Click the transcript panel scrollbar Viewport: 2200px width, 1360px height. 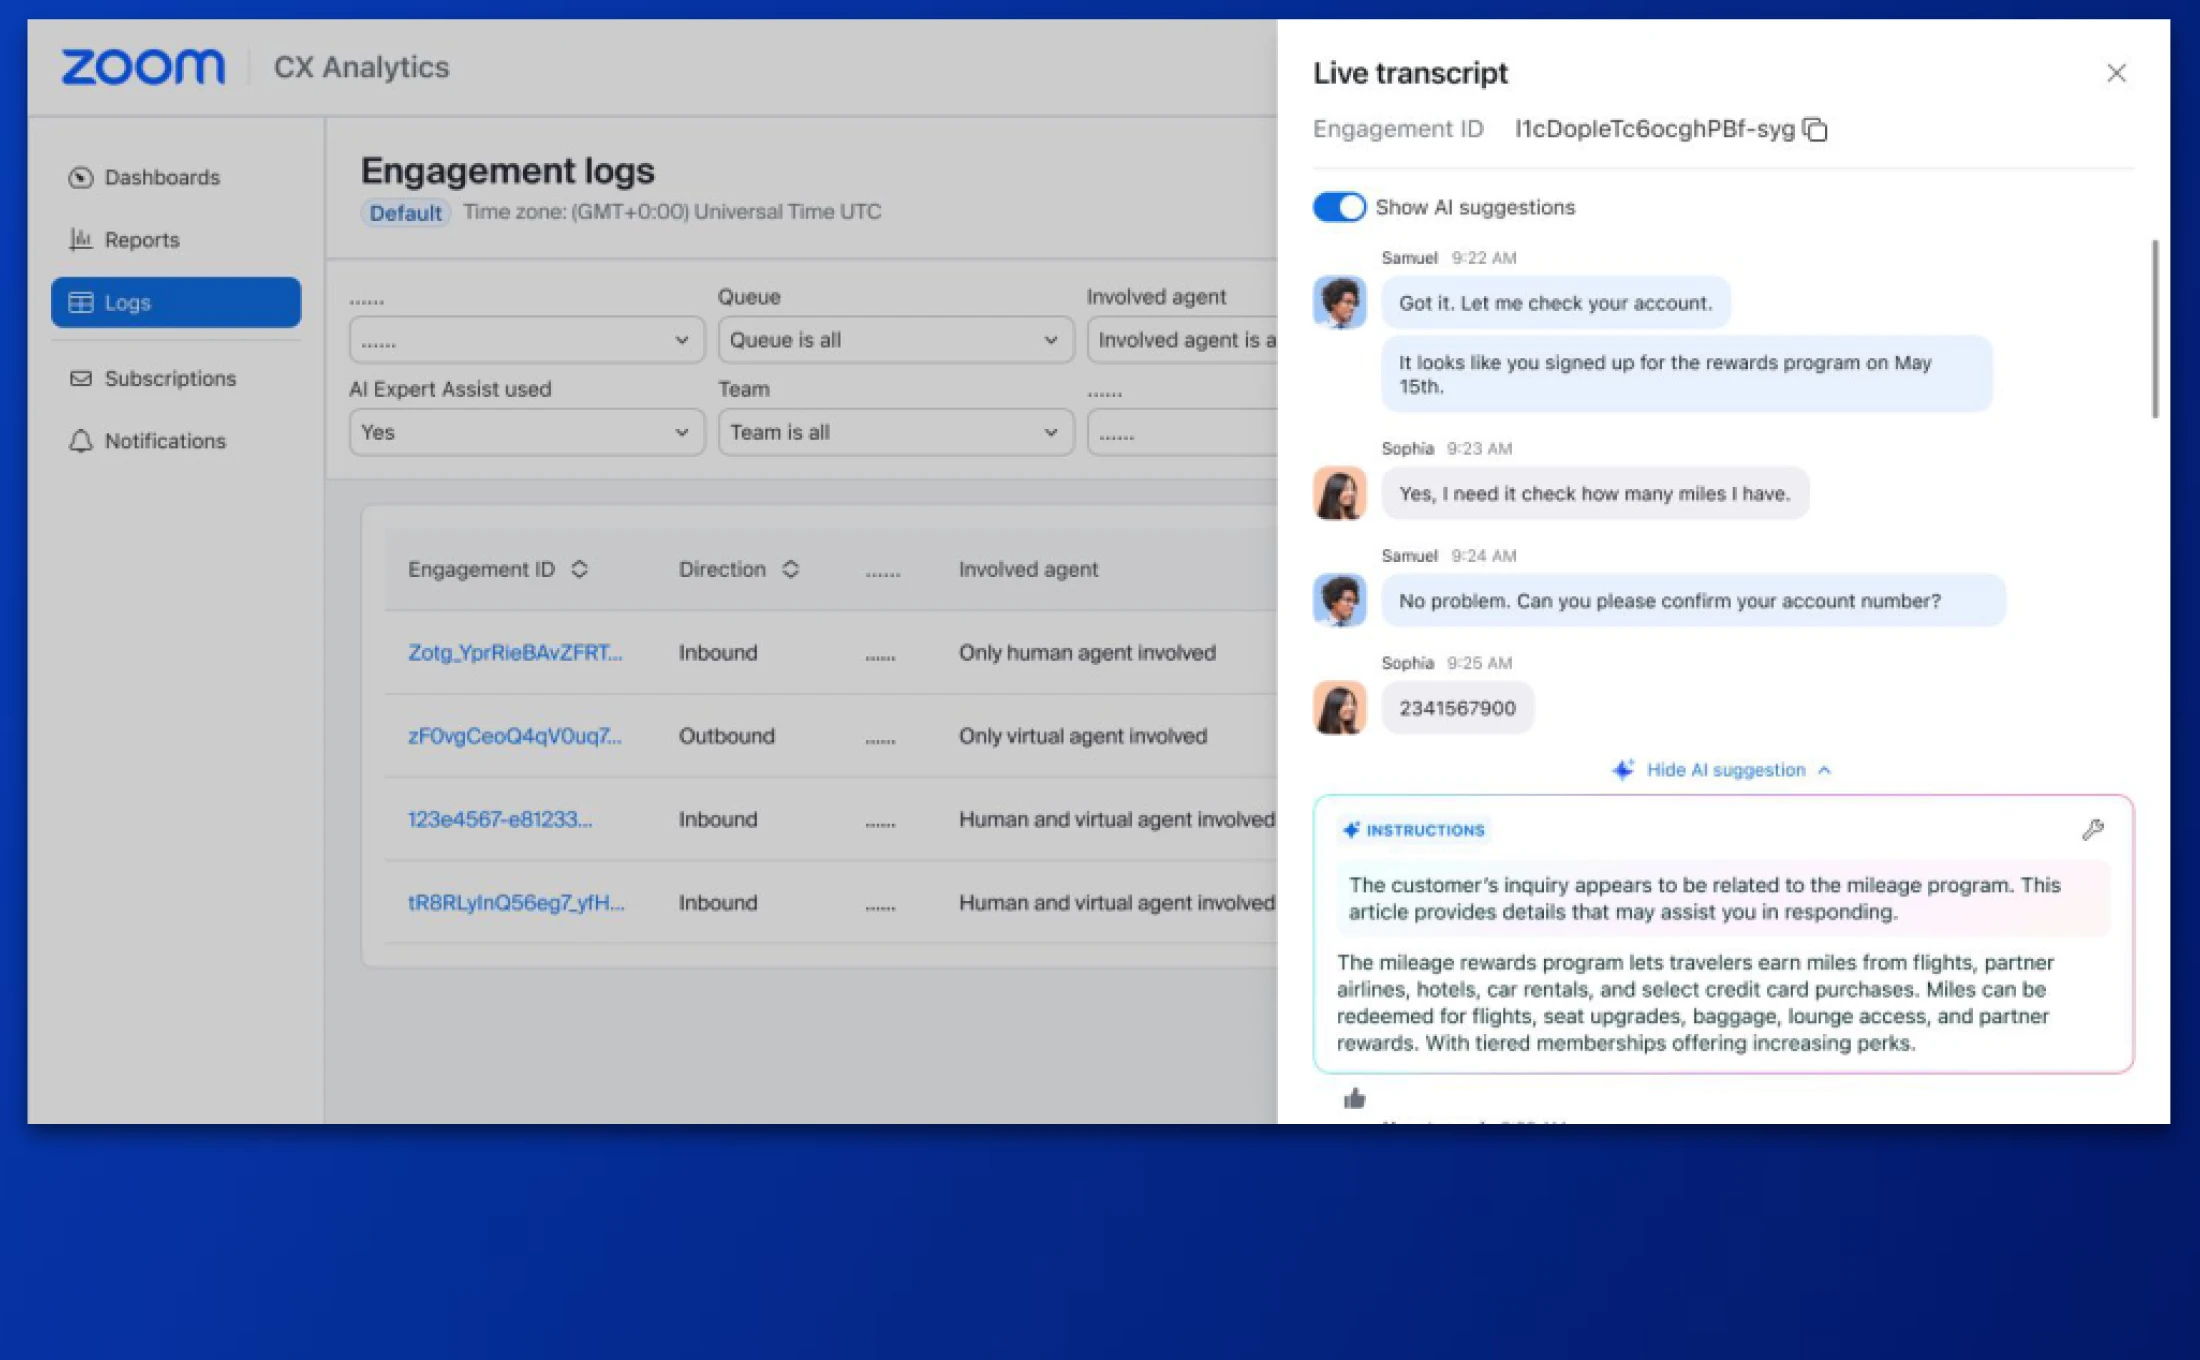(x=2154, y=329)
